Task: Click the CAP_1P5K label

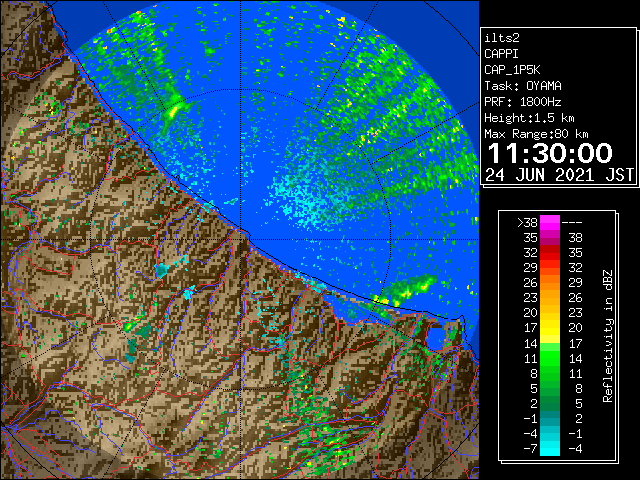Action: pyautogui.click(x=512, y=70)
